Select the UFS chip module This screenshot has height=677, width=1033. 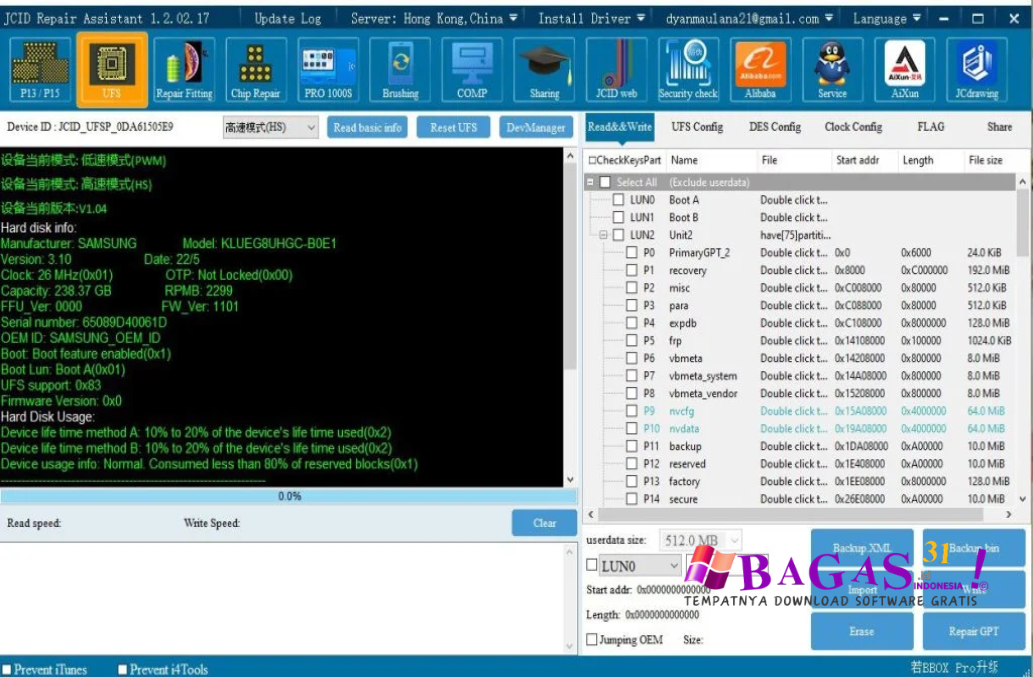(x=112, y=69)
